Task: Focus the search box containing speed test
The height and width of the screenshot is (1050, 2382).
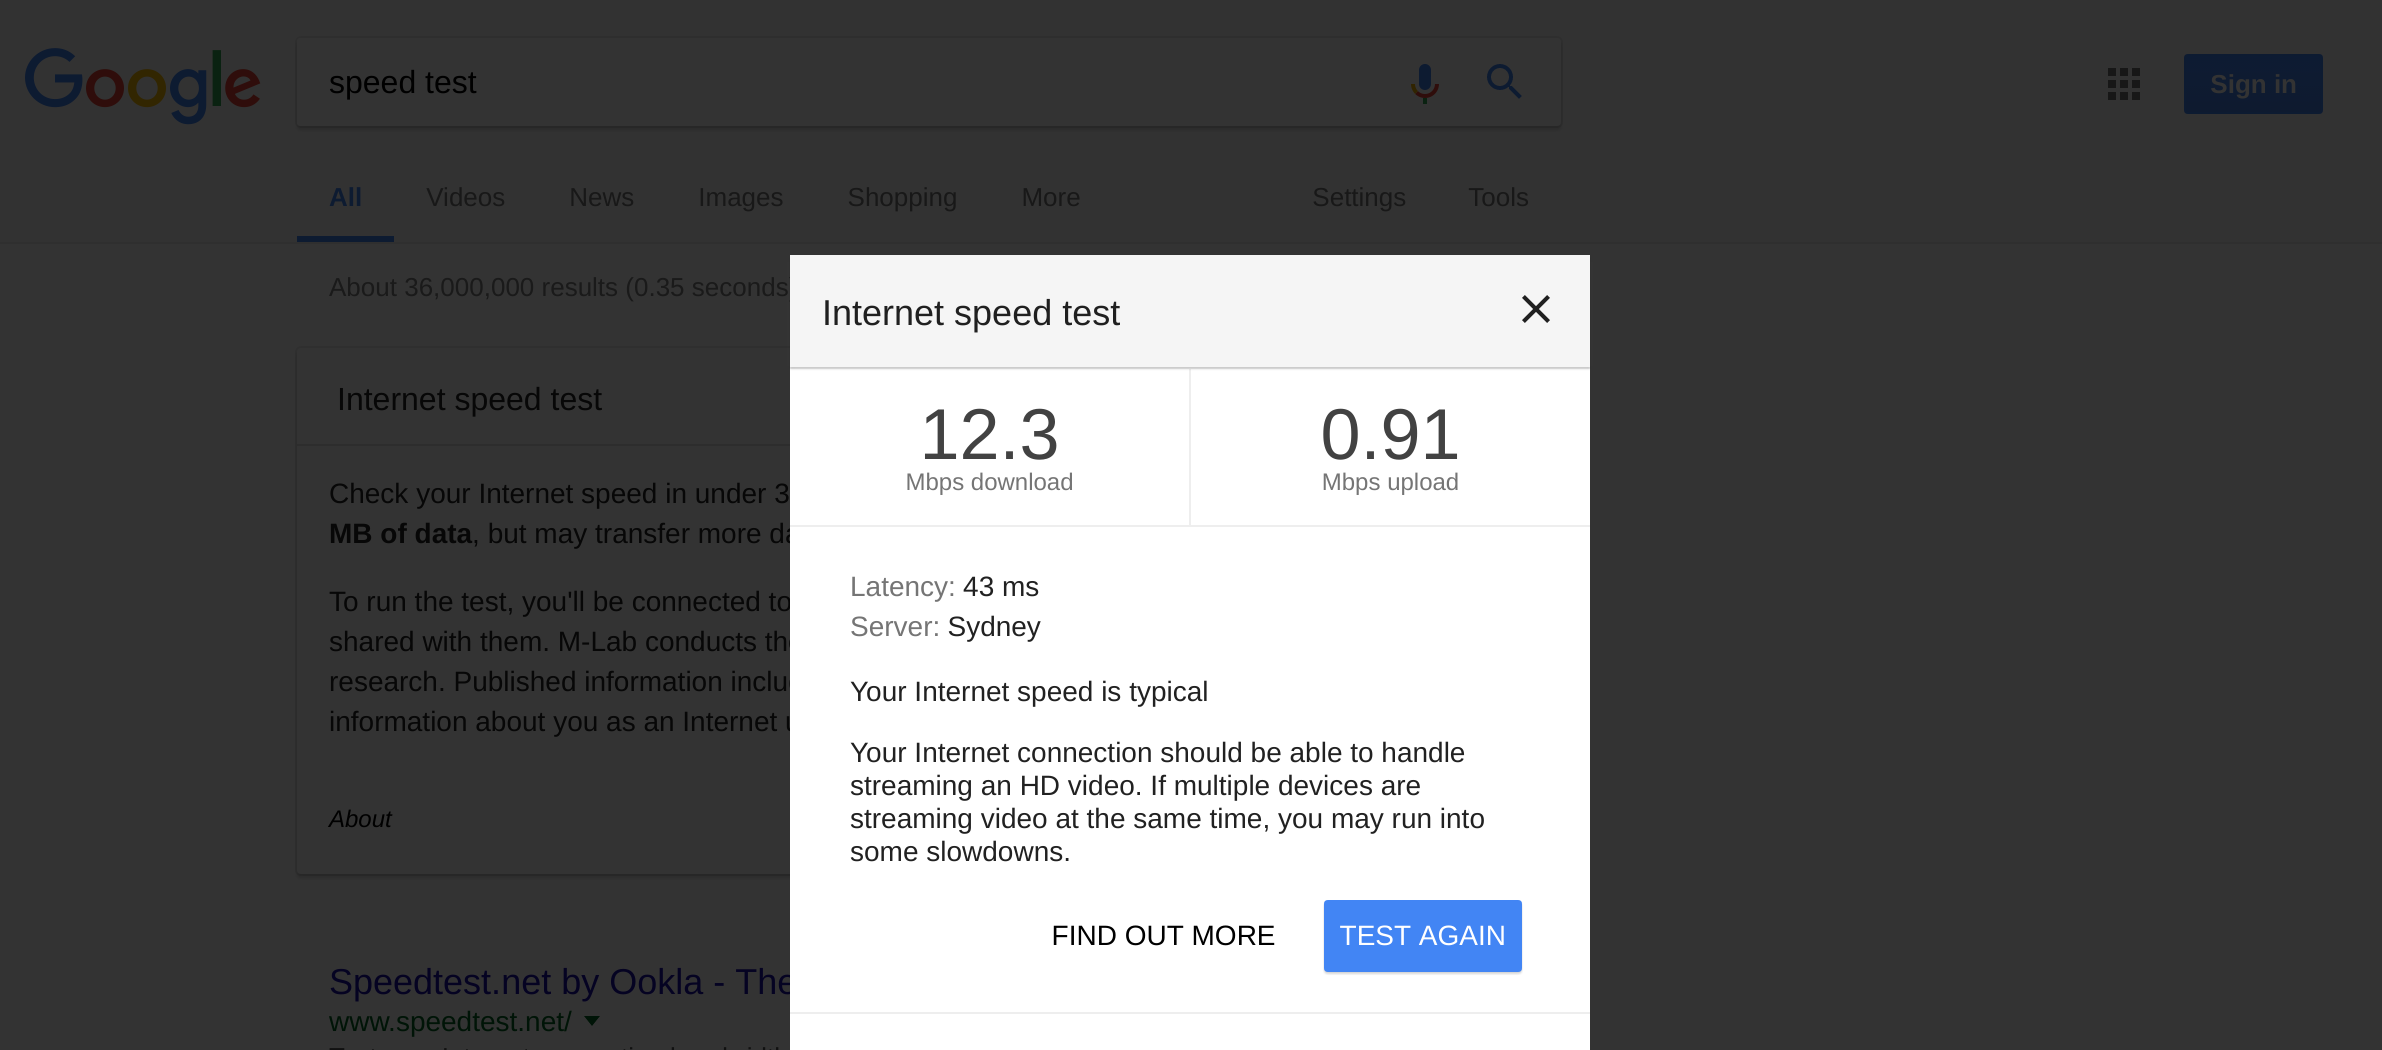Action: (850, 83)
